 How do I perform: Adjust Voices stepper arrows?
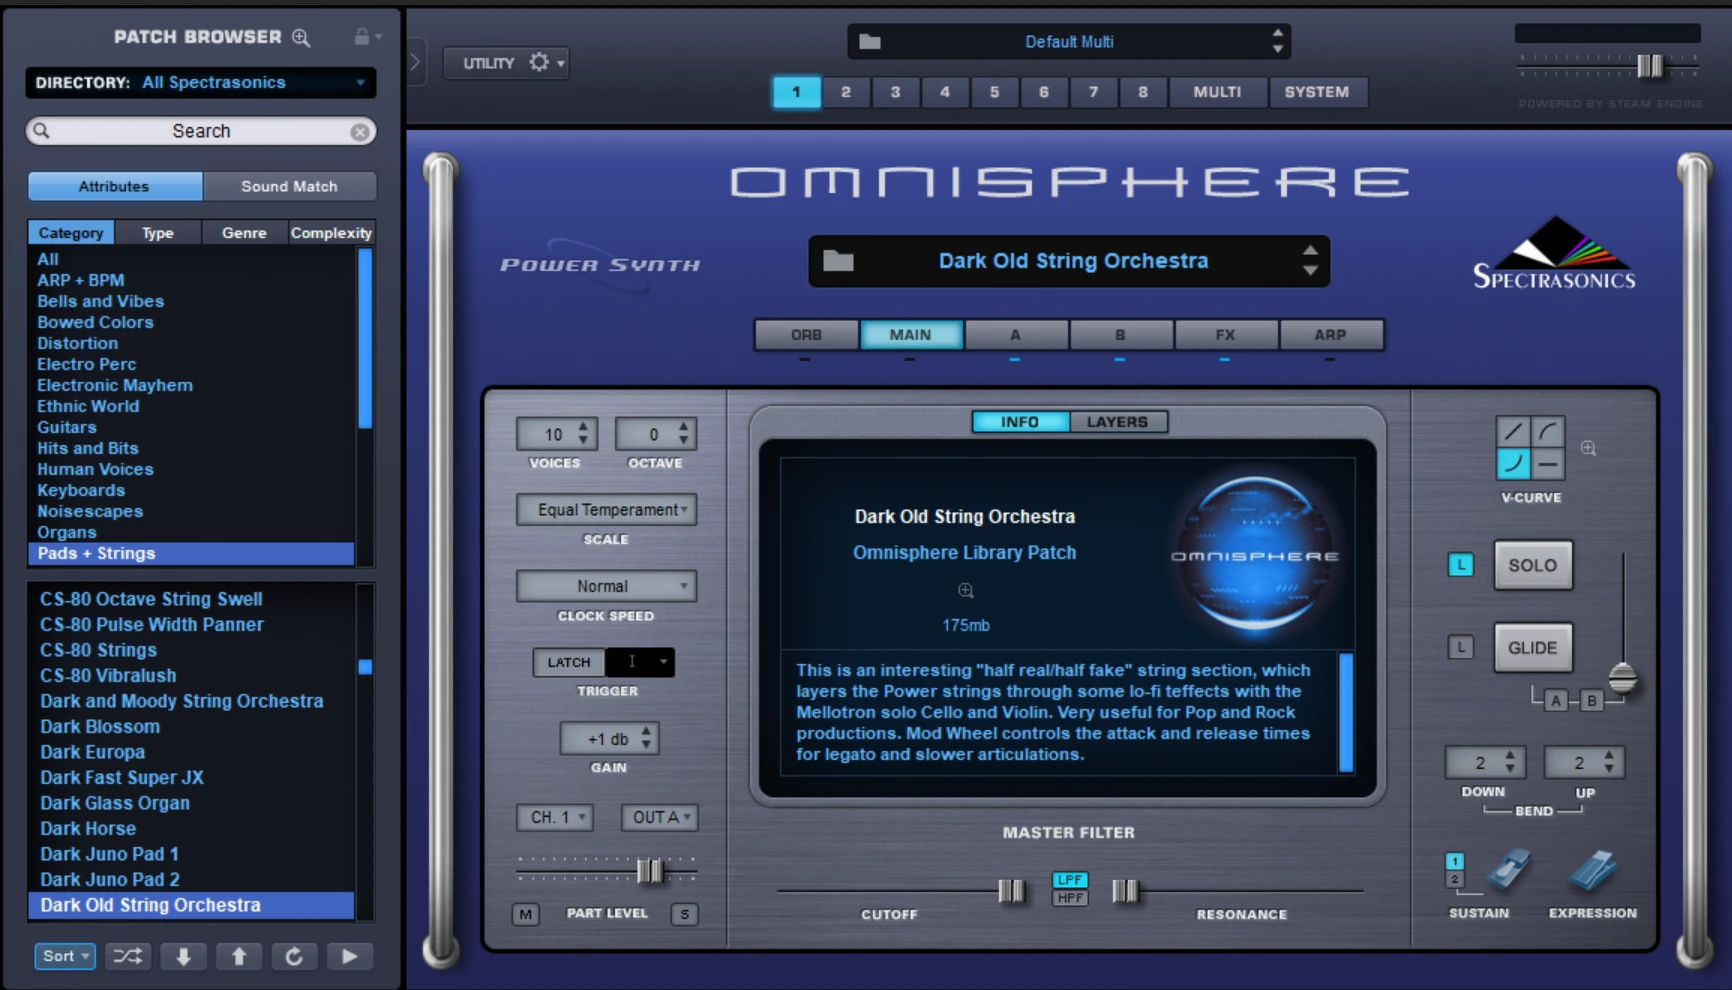584,434
